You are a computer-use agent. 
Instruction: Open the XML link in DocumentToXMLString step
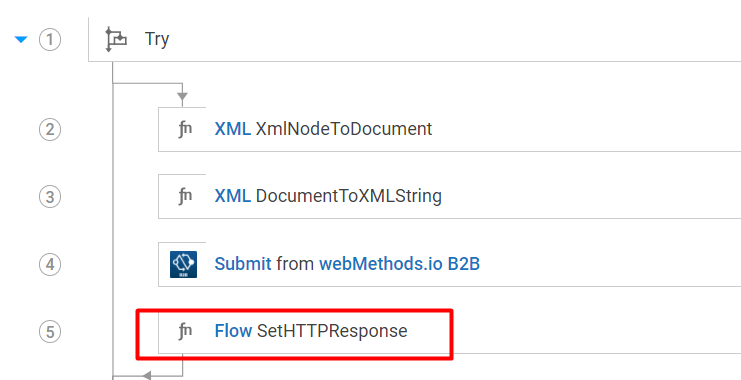coord(233,196)
